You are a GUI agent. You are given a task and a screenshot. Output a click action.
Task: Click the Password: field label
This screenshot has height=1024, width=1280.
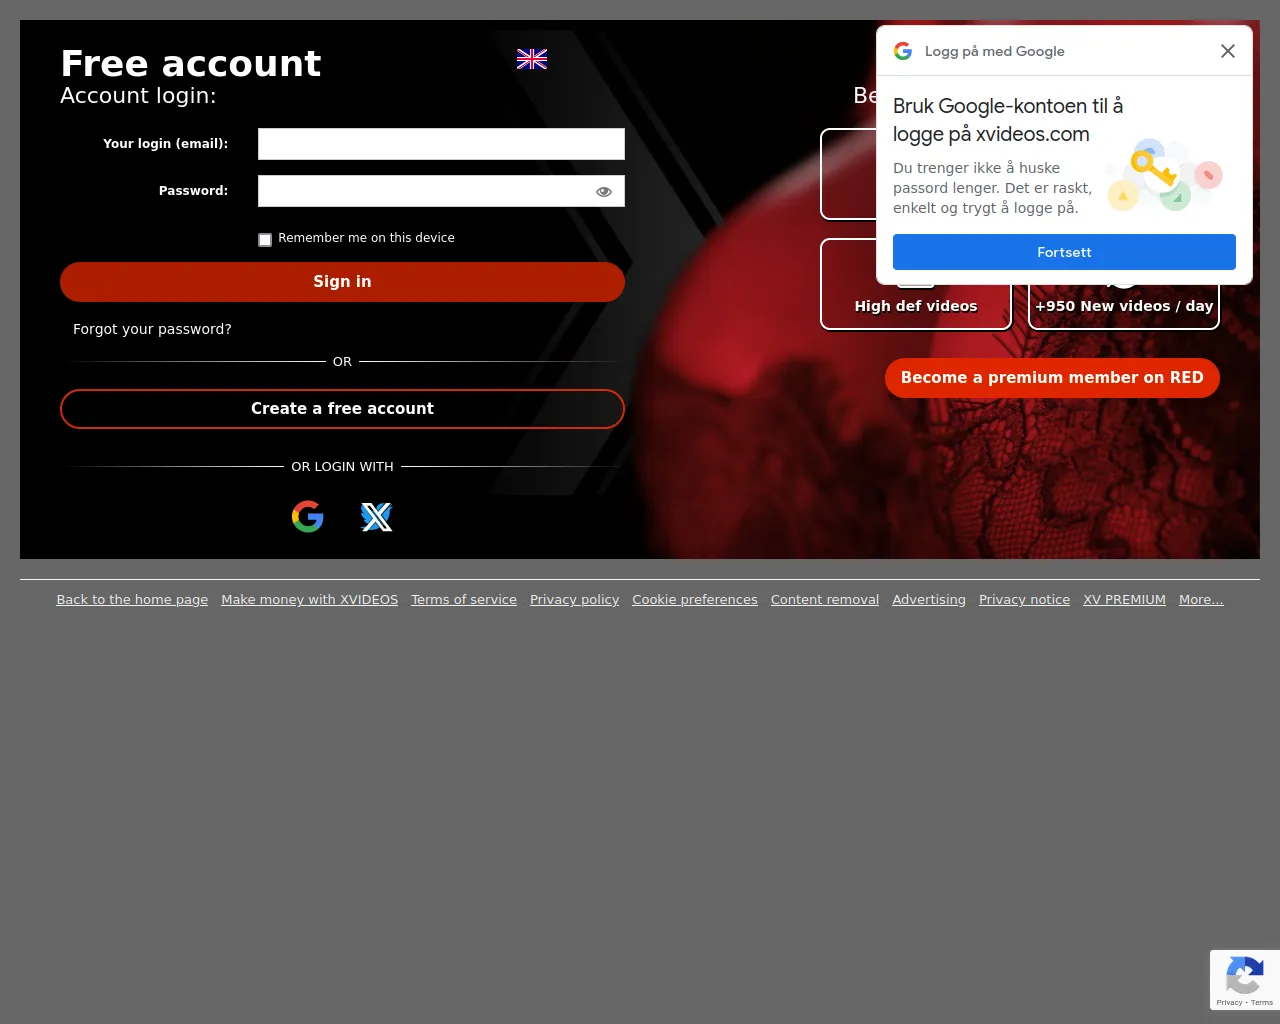[193, 191]
